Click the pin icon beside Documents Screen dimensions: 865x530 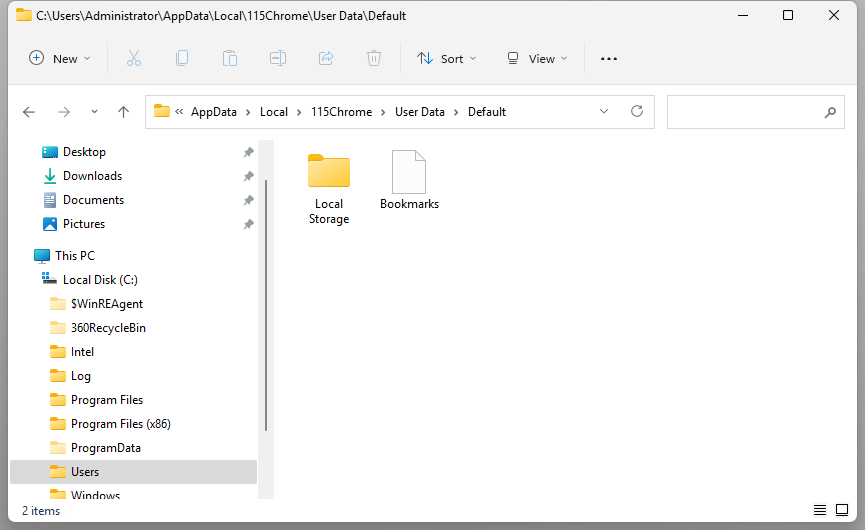tap(249, 200)
